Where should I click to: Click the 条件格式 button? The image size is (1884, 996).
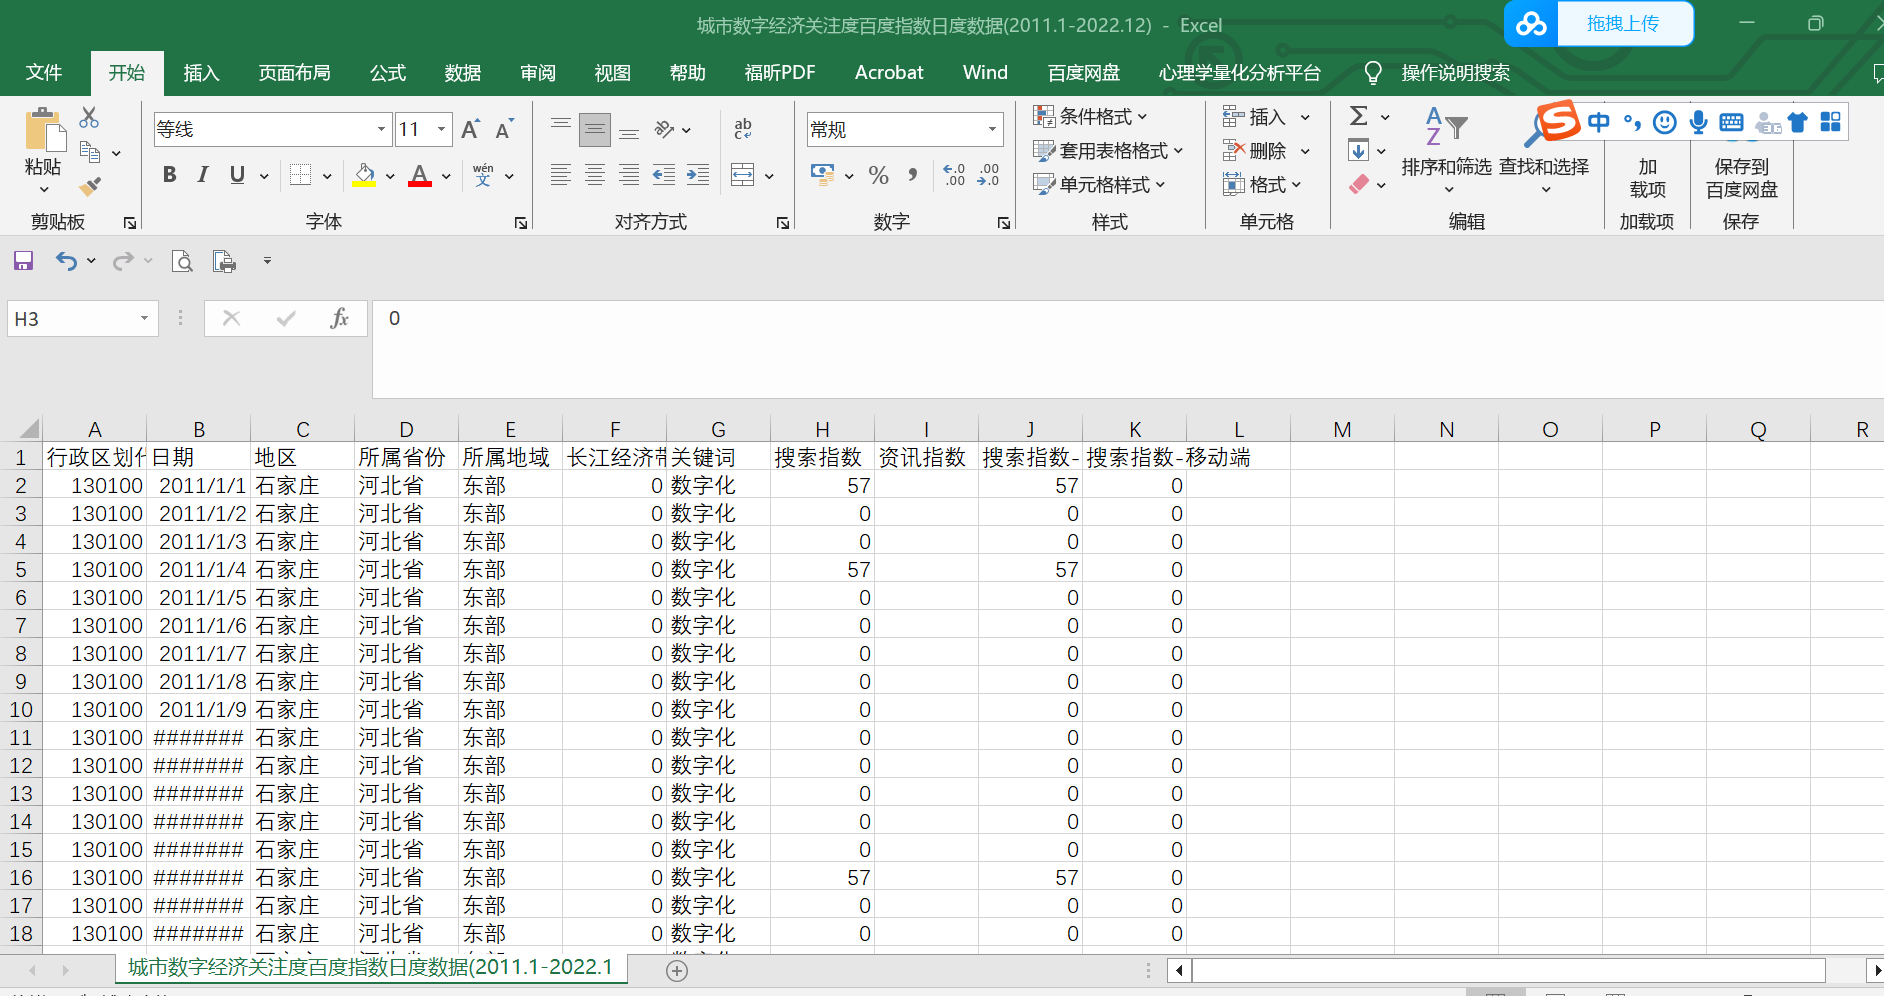coord(1091,117)
